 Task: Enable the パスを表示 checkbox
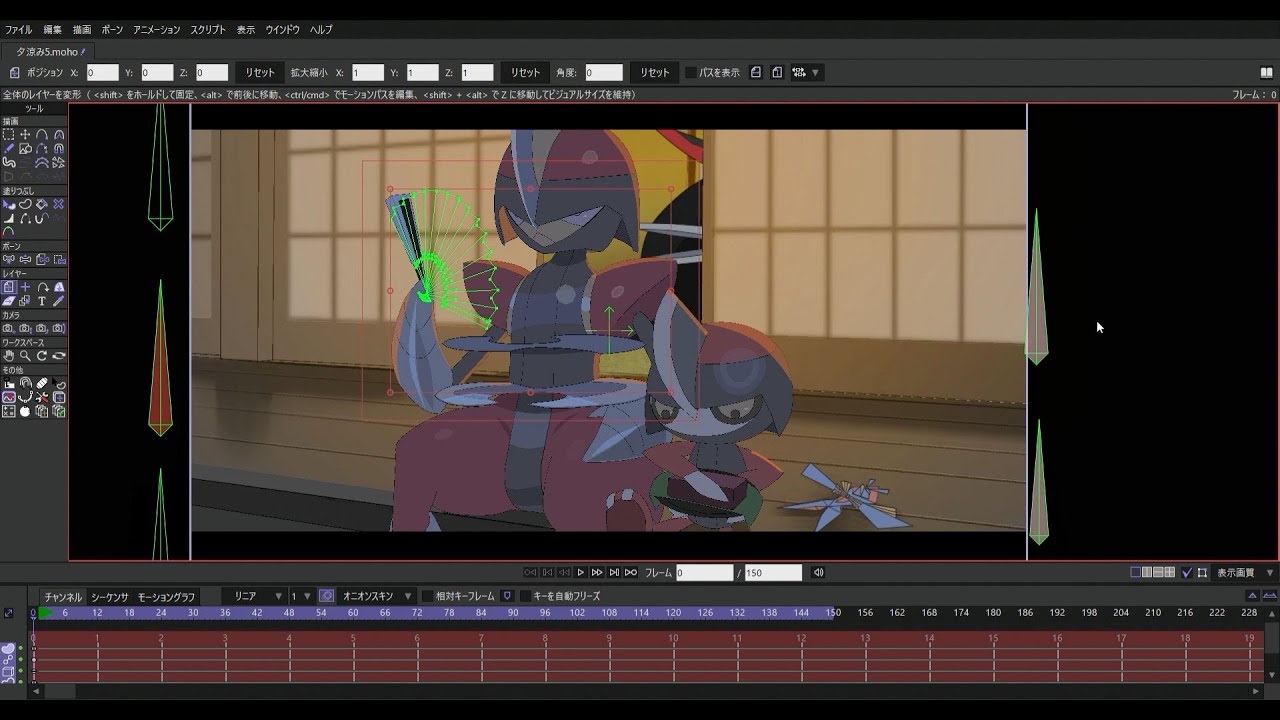click(691, 73)
